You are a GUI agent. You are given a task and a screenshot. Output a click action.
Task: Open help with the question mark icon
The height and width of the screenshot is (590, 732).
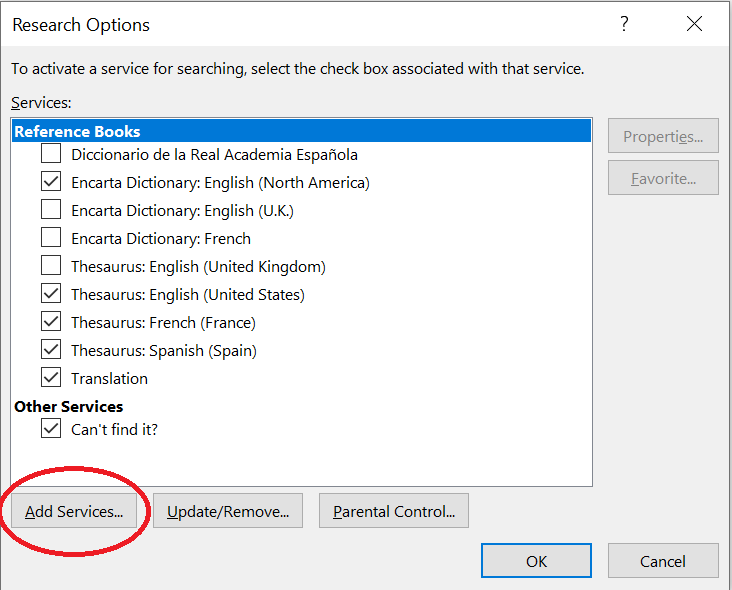(x=624, y=23)
